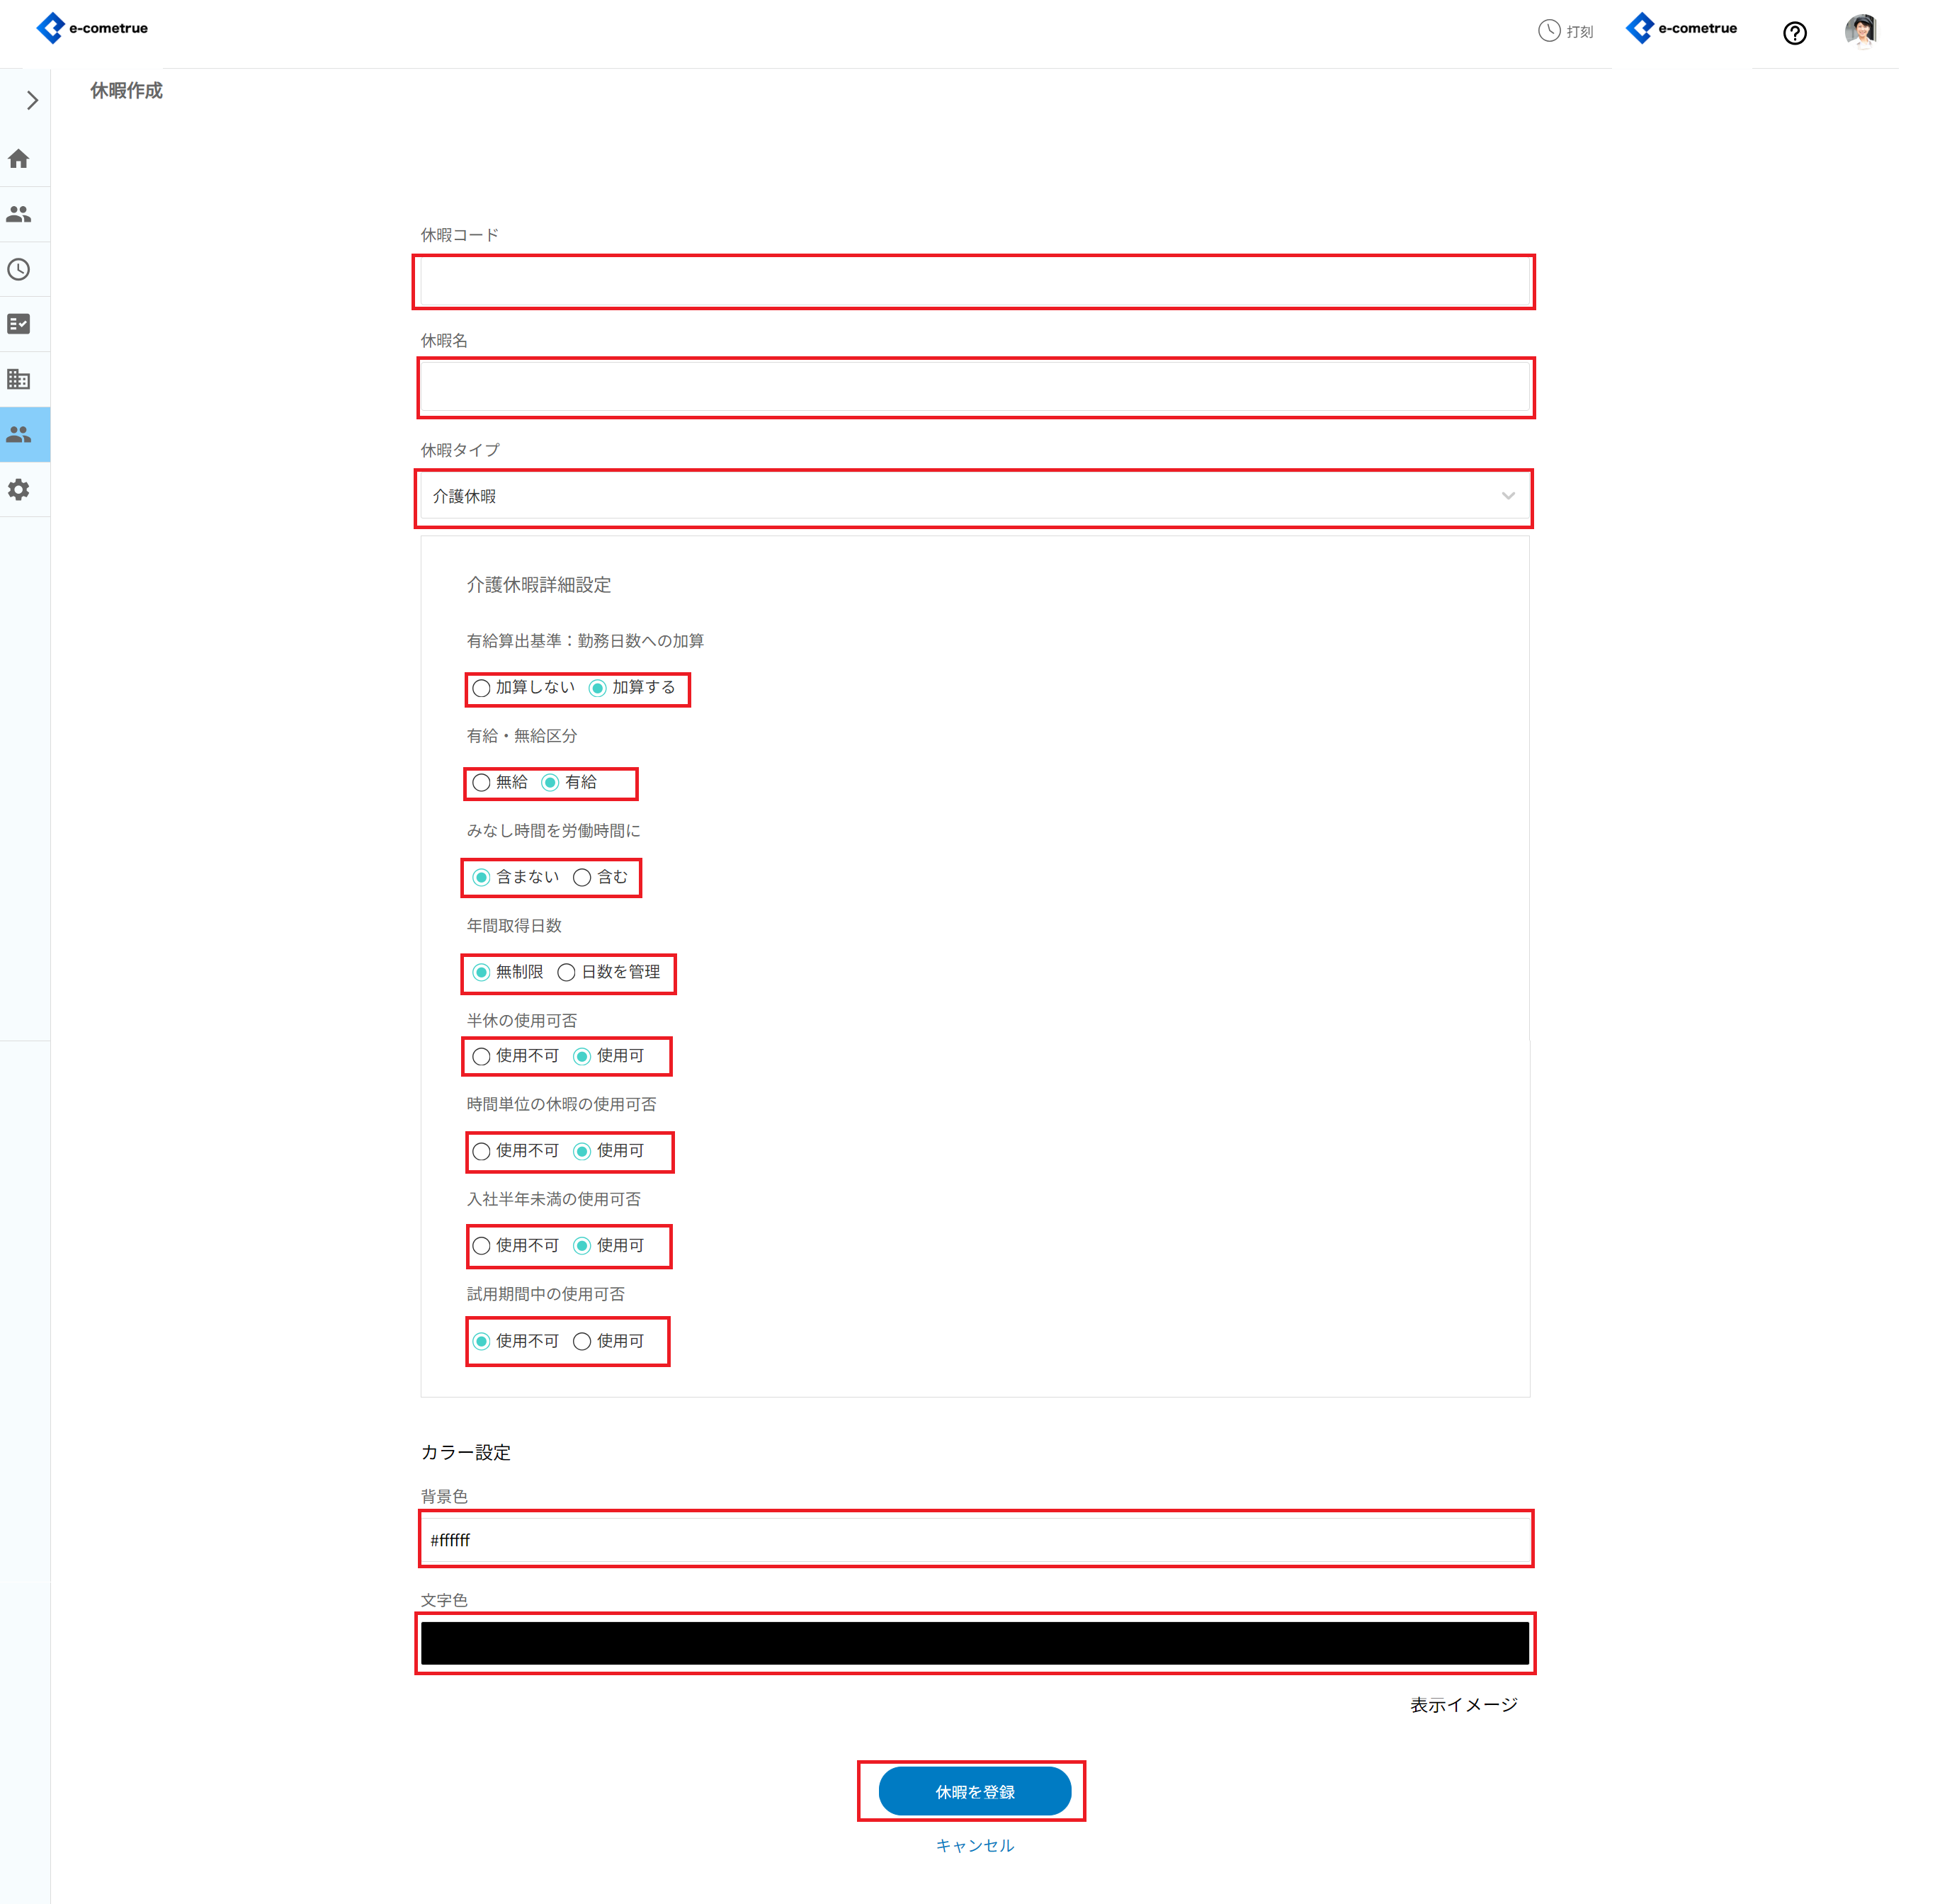
Task: Open the employees icon below home
Action: (19, 214)
